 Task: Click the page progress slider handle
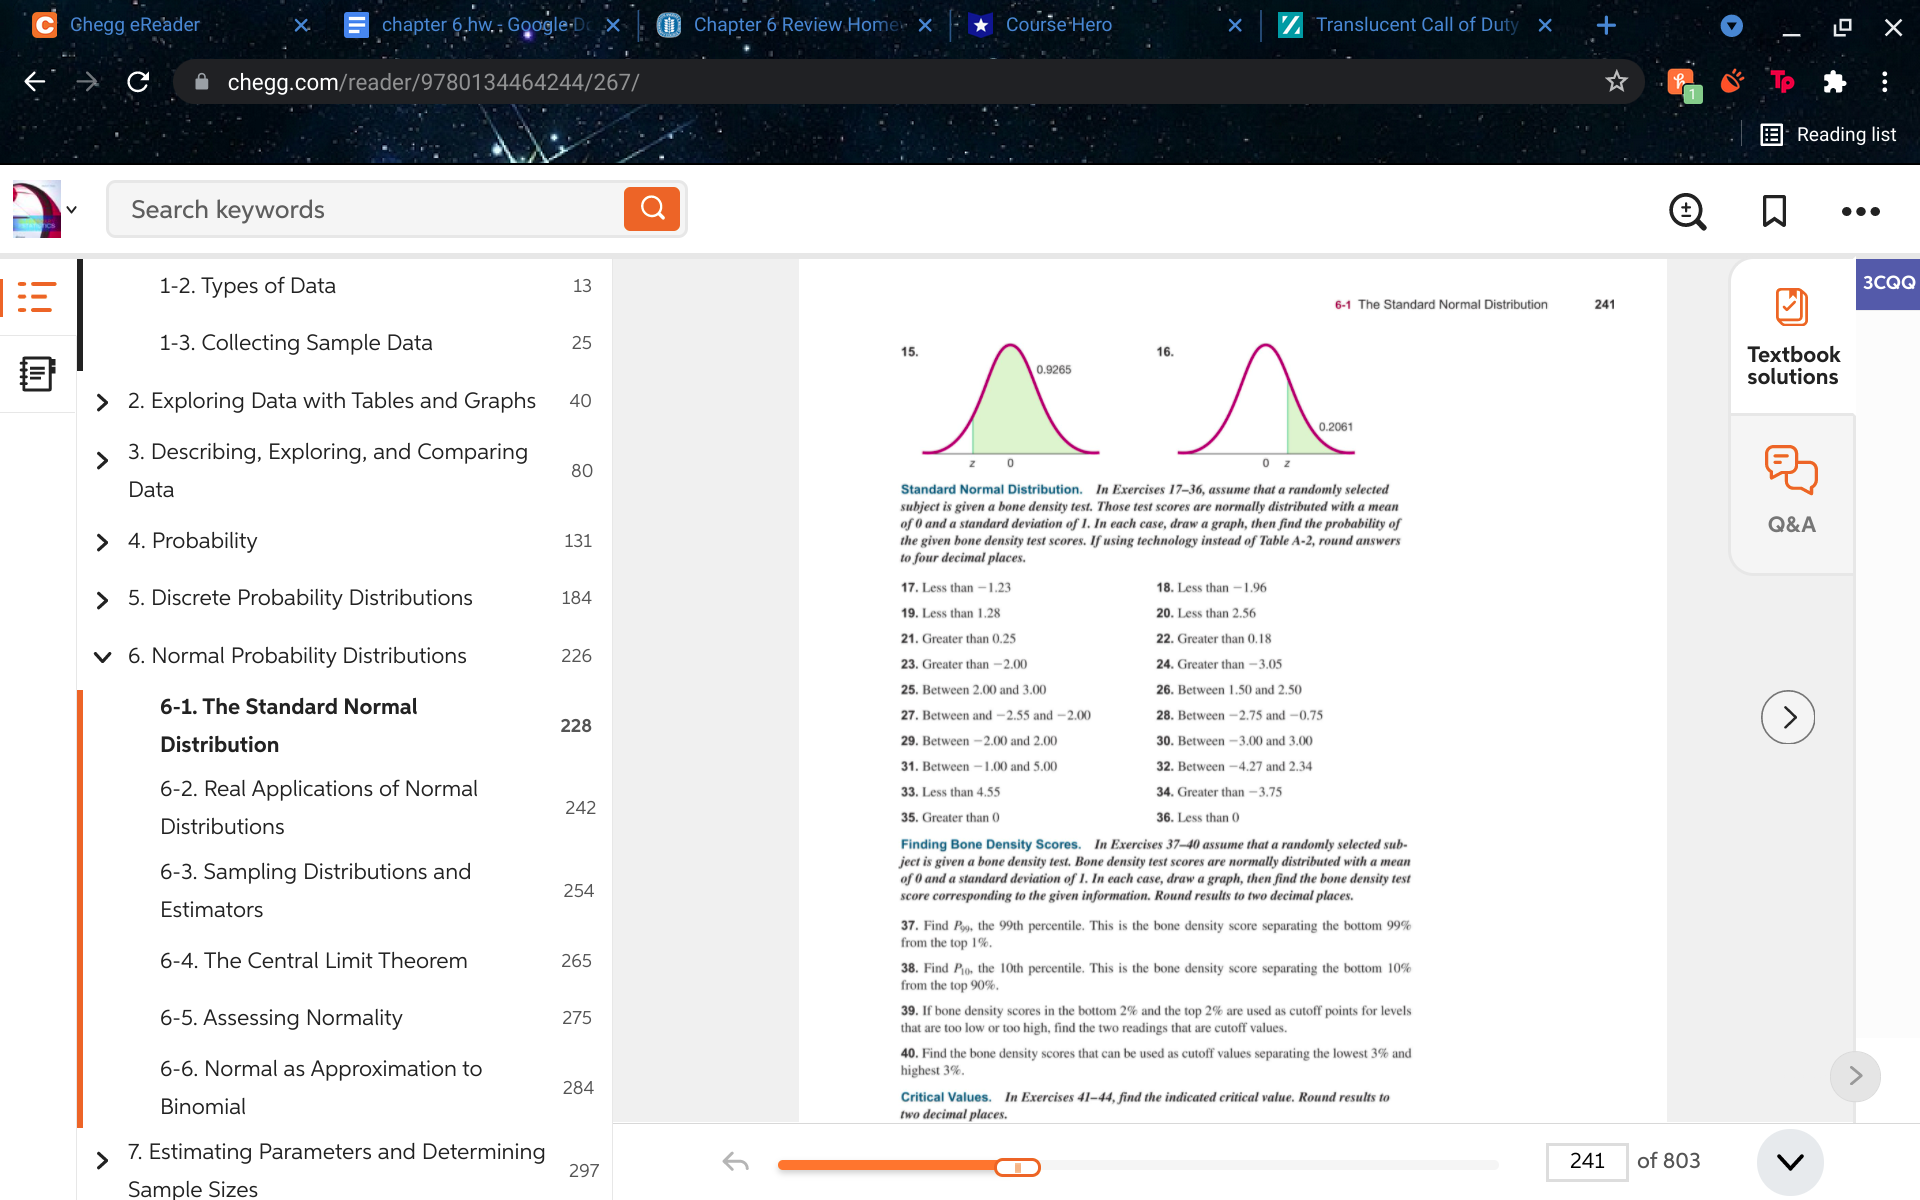(1017, 1167)
